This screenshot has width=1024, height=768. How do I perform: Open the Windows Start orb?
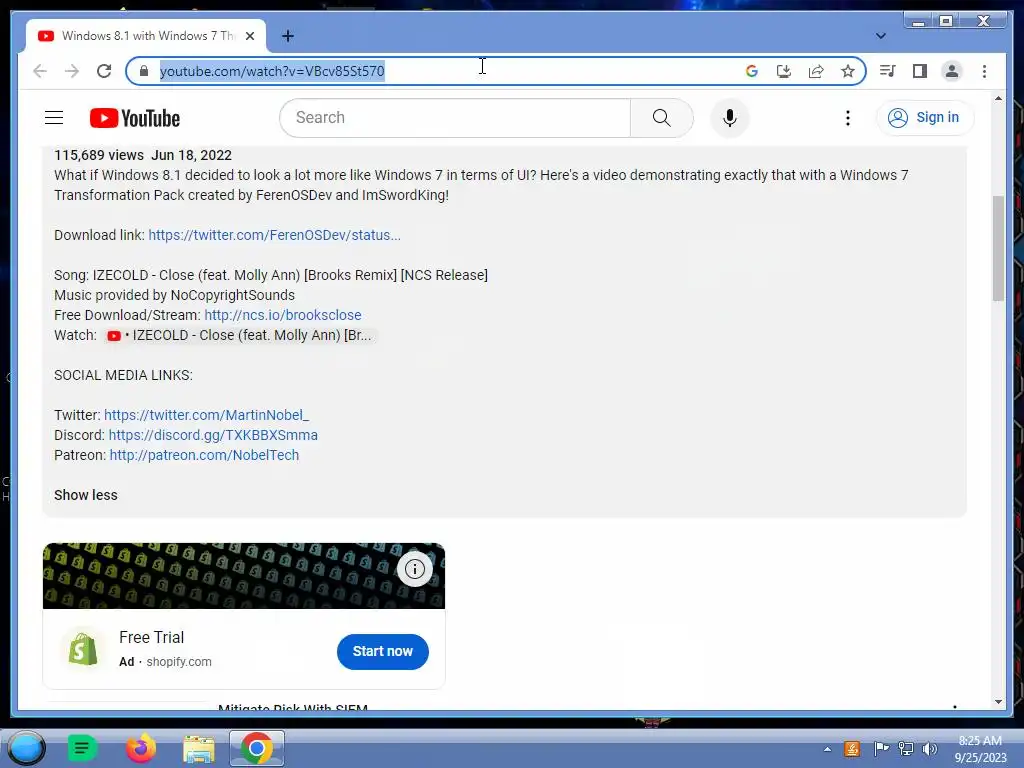point(27,748)
